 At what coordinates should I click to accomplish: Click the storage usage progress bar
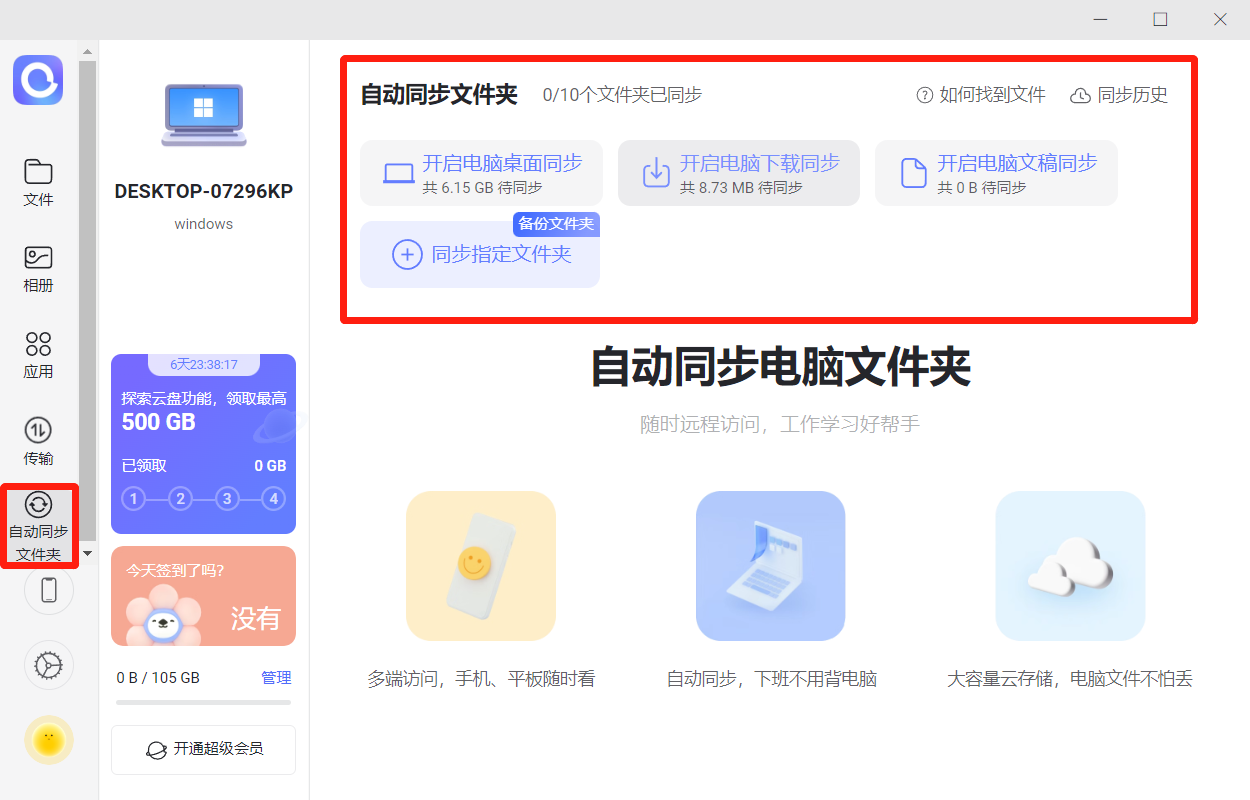pyautogui.click(x=204, y=702)
